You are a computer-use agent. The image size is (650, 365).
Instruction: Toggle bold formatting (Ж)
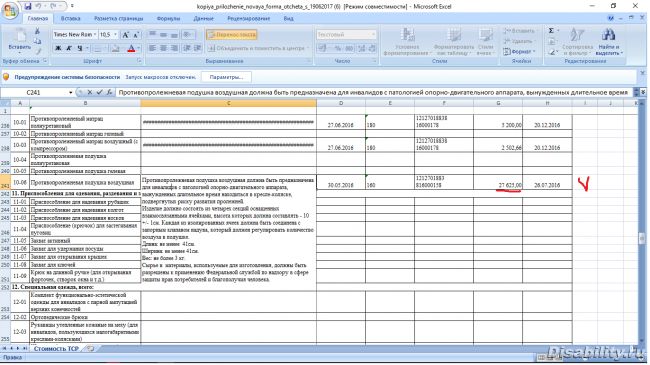[58, 49]
